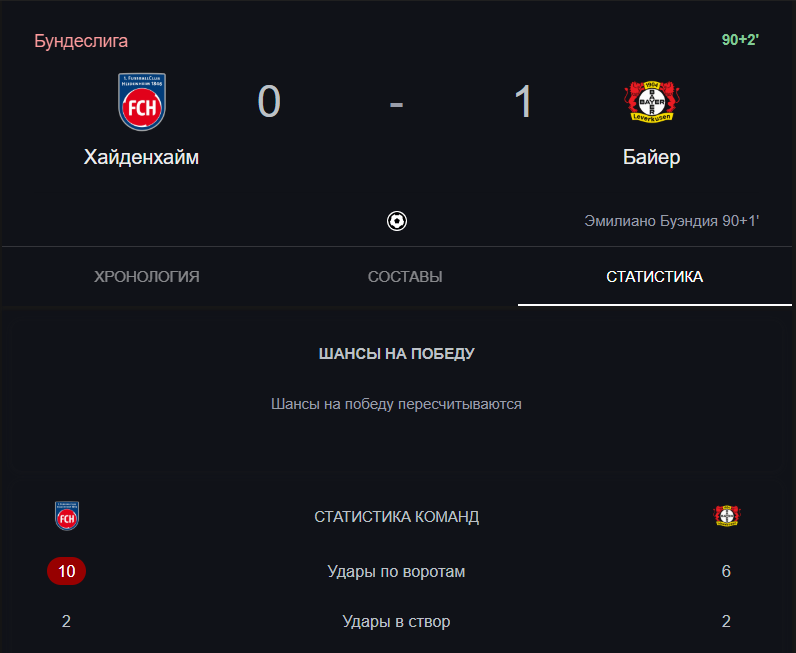Open the Хронология tab
Viewport: 796px width, 653px height.
[147, 277]
